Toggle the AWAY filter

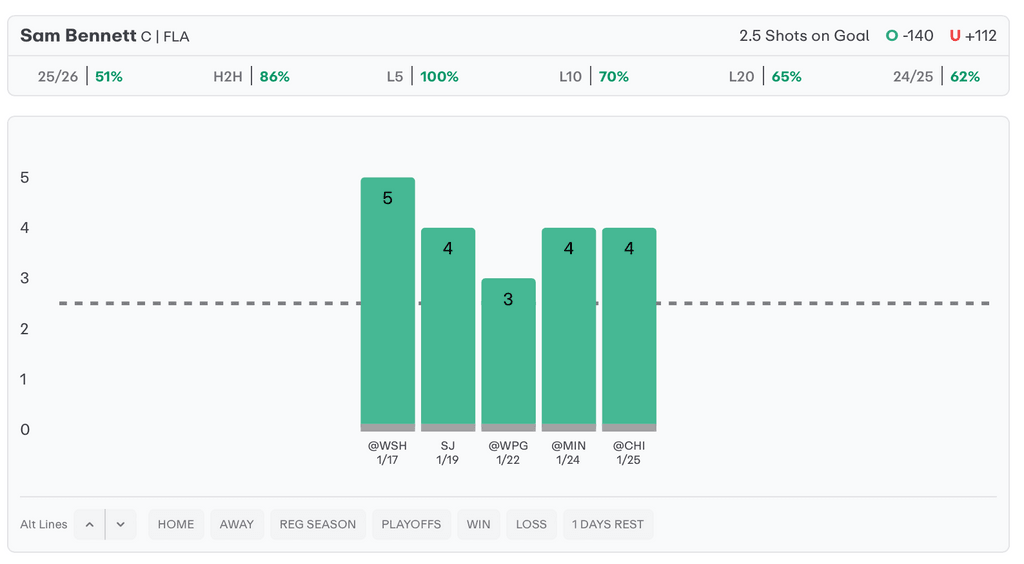click(x=237, y=524)
